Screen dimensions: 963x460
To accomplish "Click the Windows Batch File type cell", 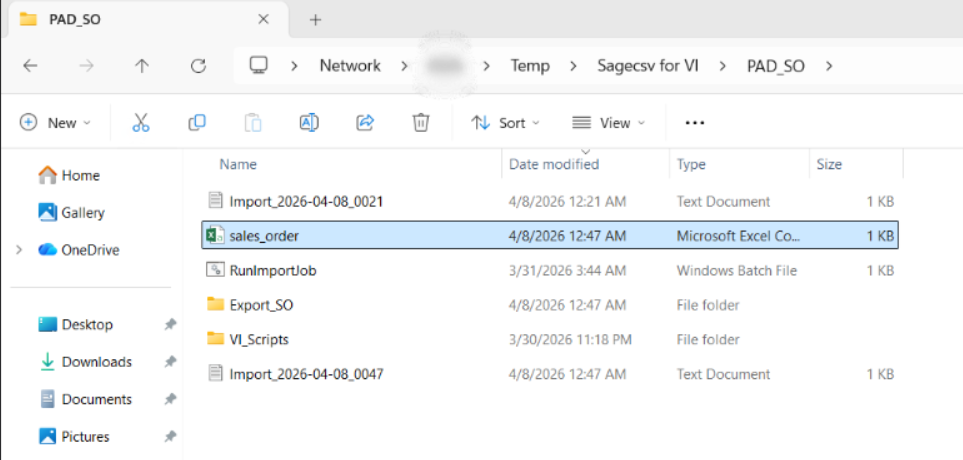I will pos(736,270).
